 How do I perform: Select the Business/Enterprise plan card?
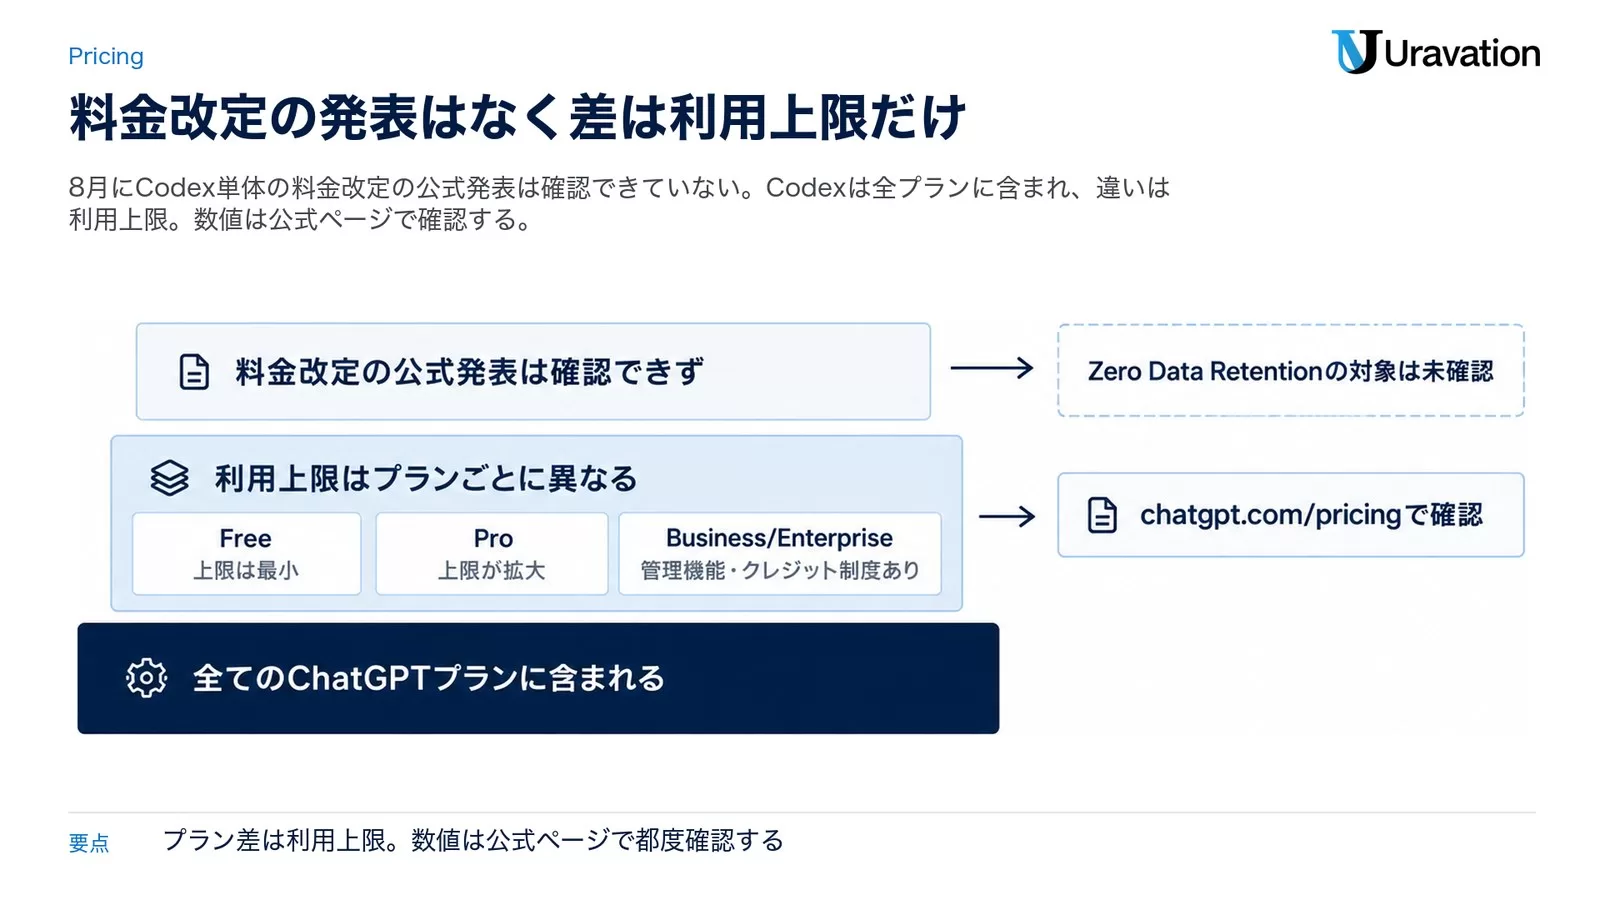(x=780, y=554)
